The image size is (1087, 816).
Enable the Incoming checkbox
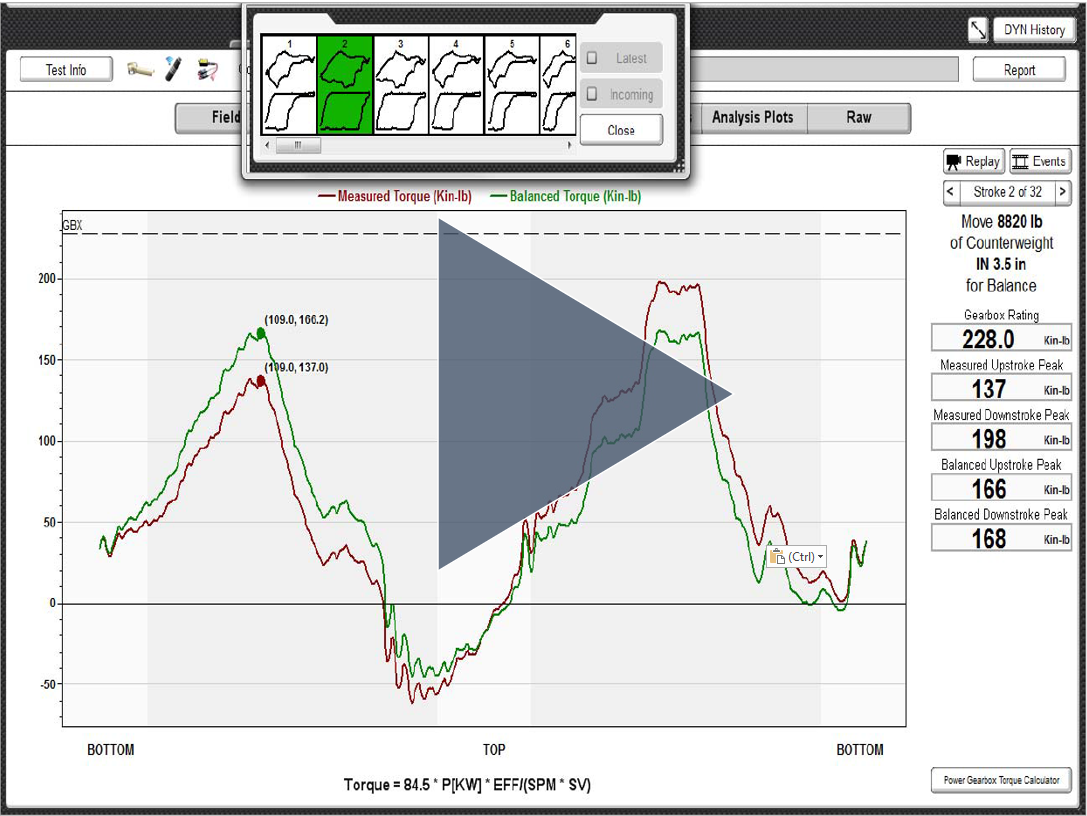pyautogui.click(x=592, y=94)
